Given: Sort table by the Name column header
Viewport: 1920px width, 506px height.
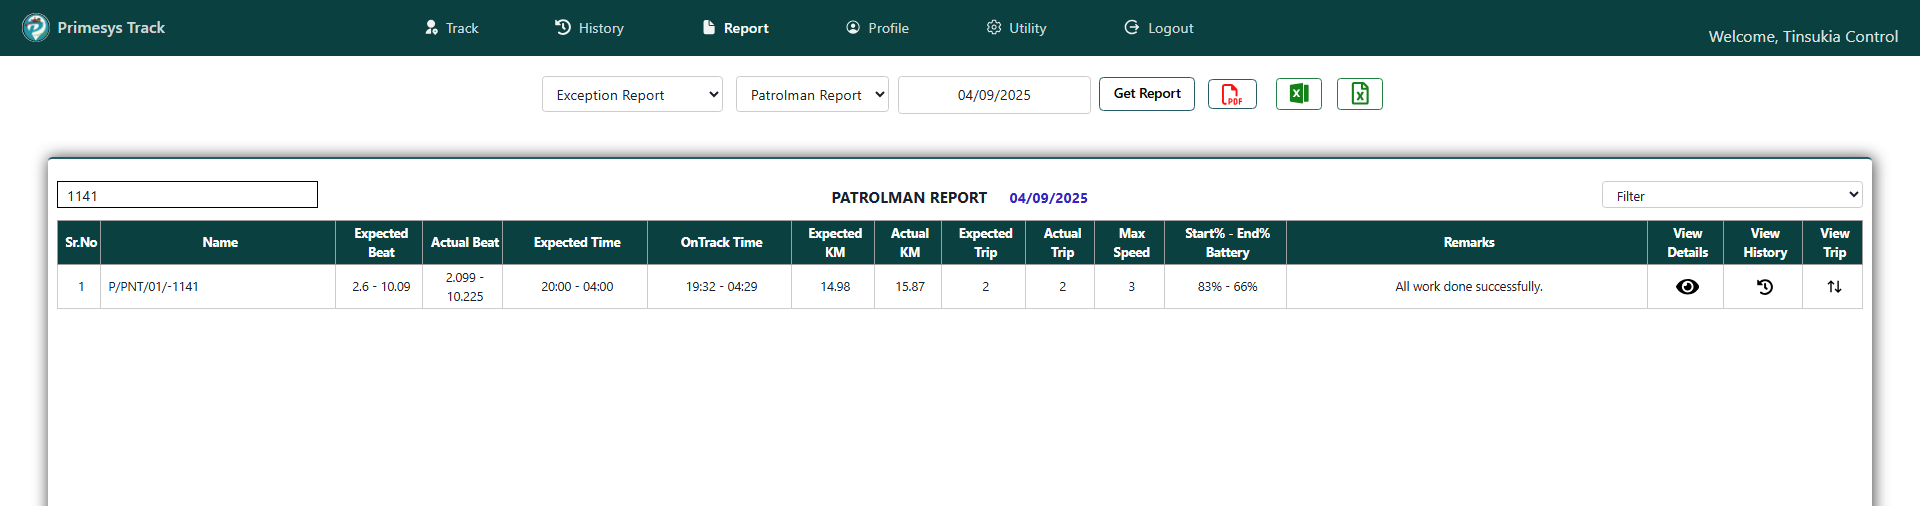Looking at the screenshot, I should [x=219, y=243].
